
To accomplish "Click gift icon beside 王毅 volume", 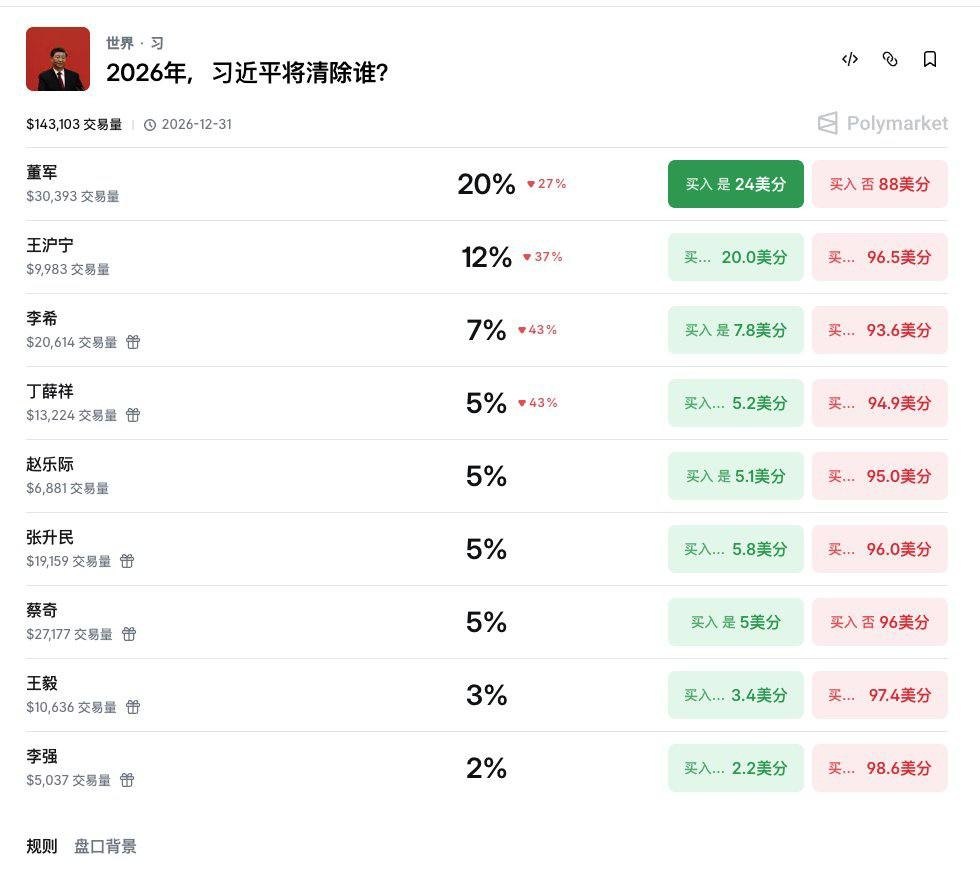I will click(x=133, y=707).
